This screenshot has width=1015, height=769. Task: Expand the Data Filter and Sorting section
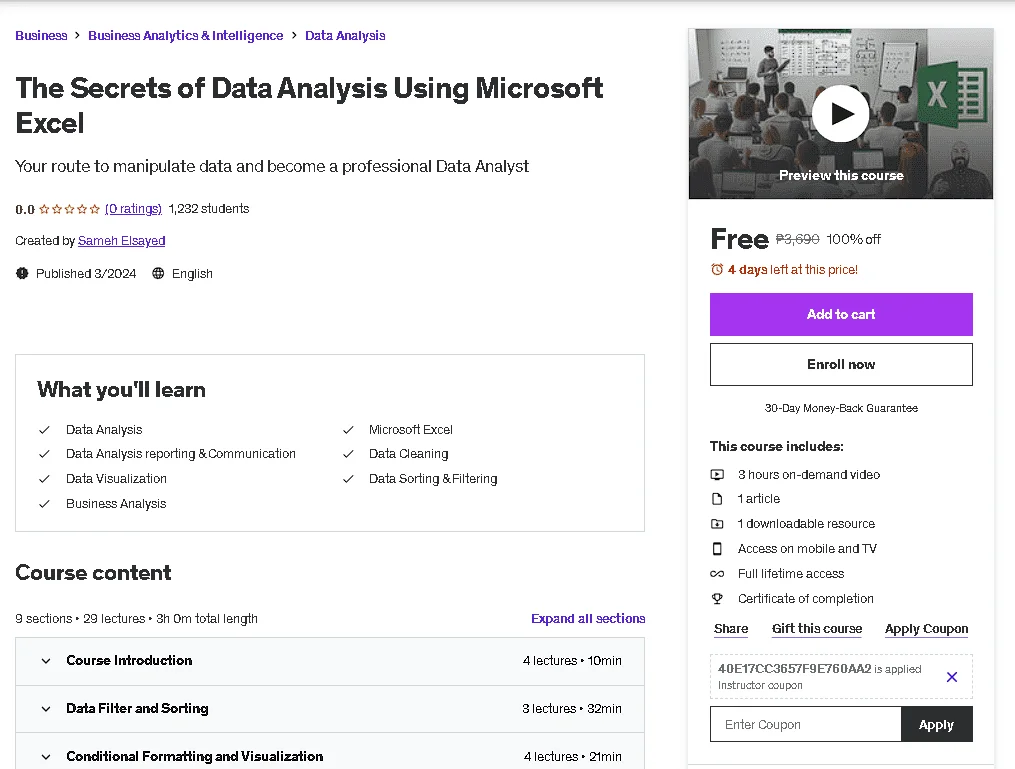(x=330, y=709)
